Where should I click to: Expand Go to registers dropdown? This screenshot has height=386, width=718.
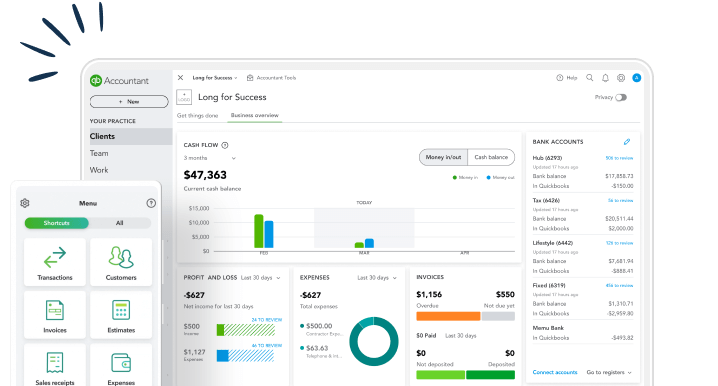pos(609,372)
